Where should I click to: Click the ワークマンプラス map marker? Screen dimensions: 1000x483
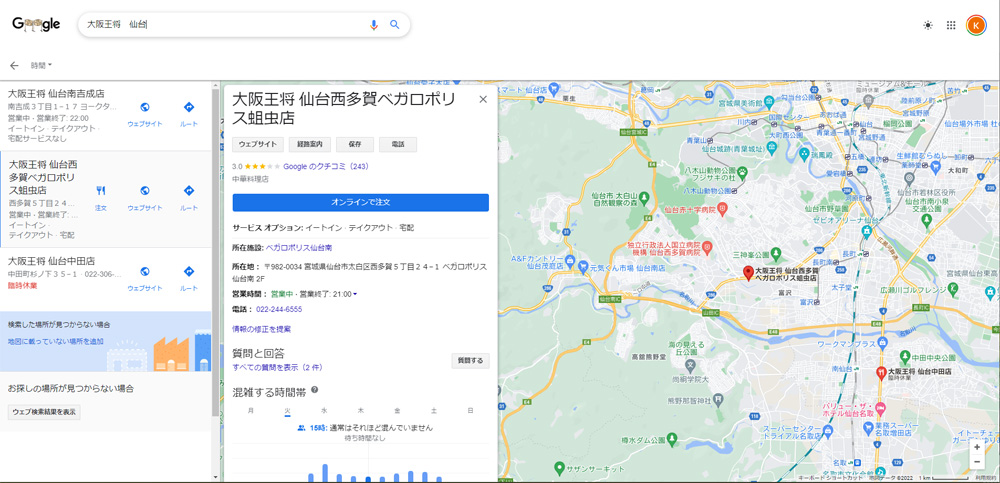click(881, 343)
